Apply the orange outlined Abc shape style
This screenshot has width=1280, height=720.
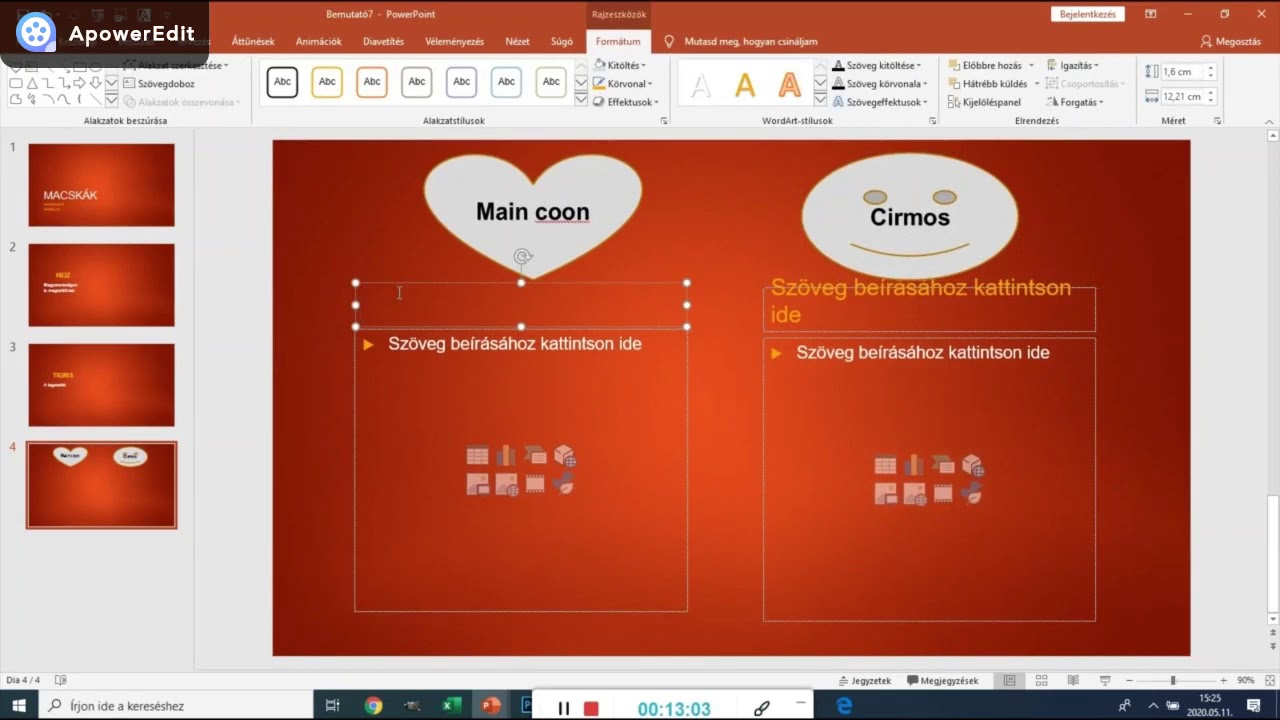[x=372, y=82]
